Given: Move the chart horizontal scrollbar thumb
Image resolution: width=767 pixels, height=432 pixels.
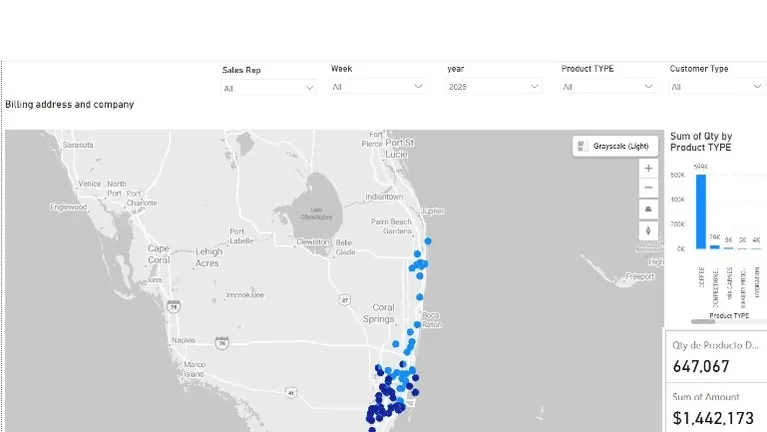Looking at the screenshot, I should coord(703,321).
